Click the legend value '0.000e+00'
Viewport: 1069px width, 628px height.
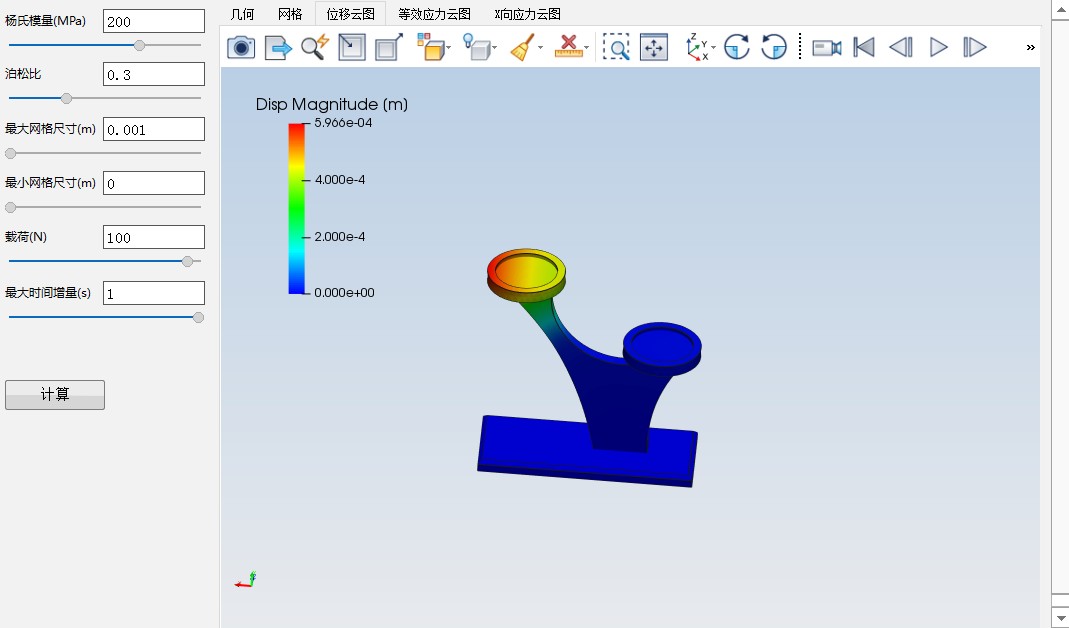click(x=344, y=293)
